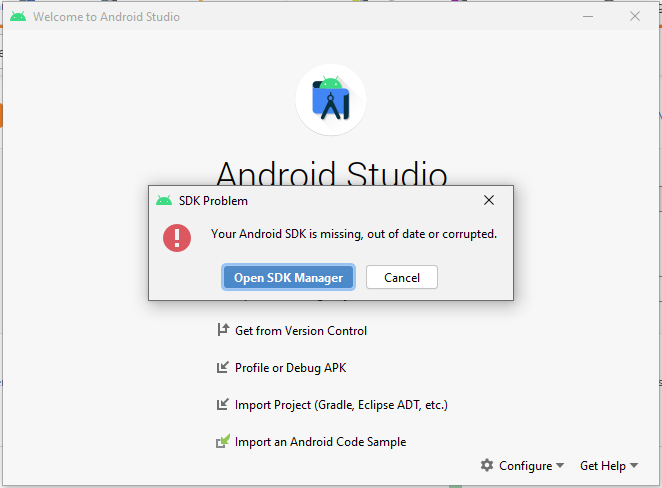Open the Get Help dropdown menu

point(608,466)
